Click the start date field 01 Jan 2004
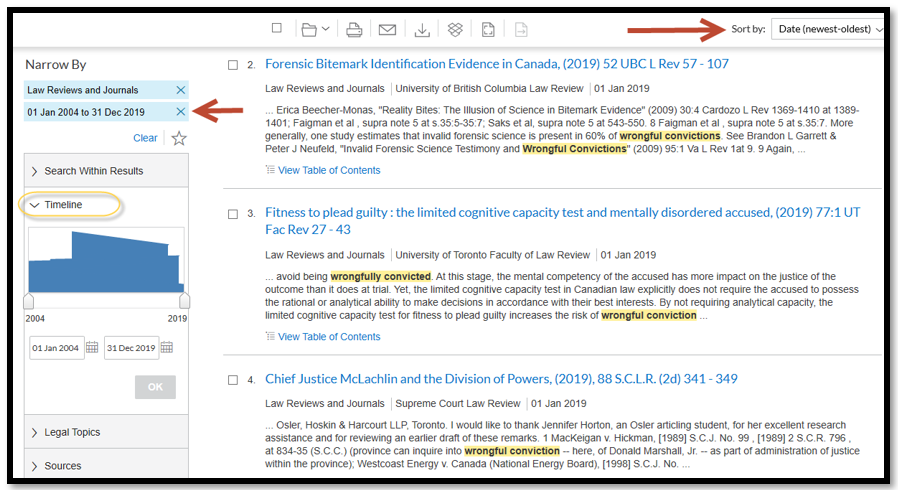898x490 pixels. pos(57,347)
